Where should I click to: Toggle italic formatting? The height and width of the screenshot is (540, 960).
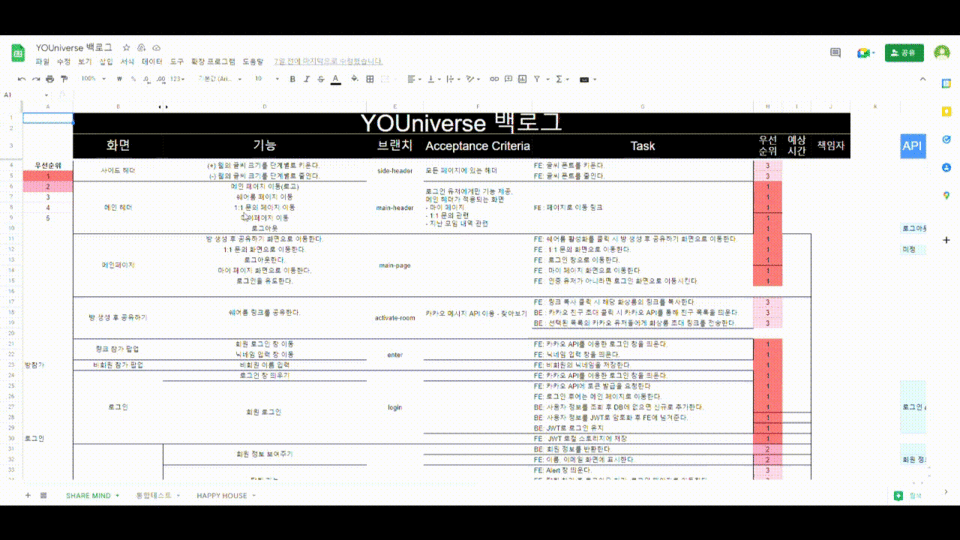[307, 79]
